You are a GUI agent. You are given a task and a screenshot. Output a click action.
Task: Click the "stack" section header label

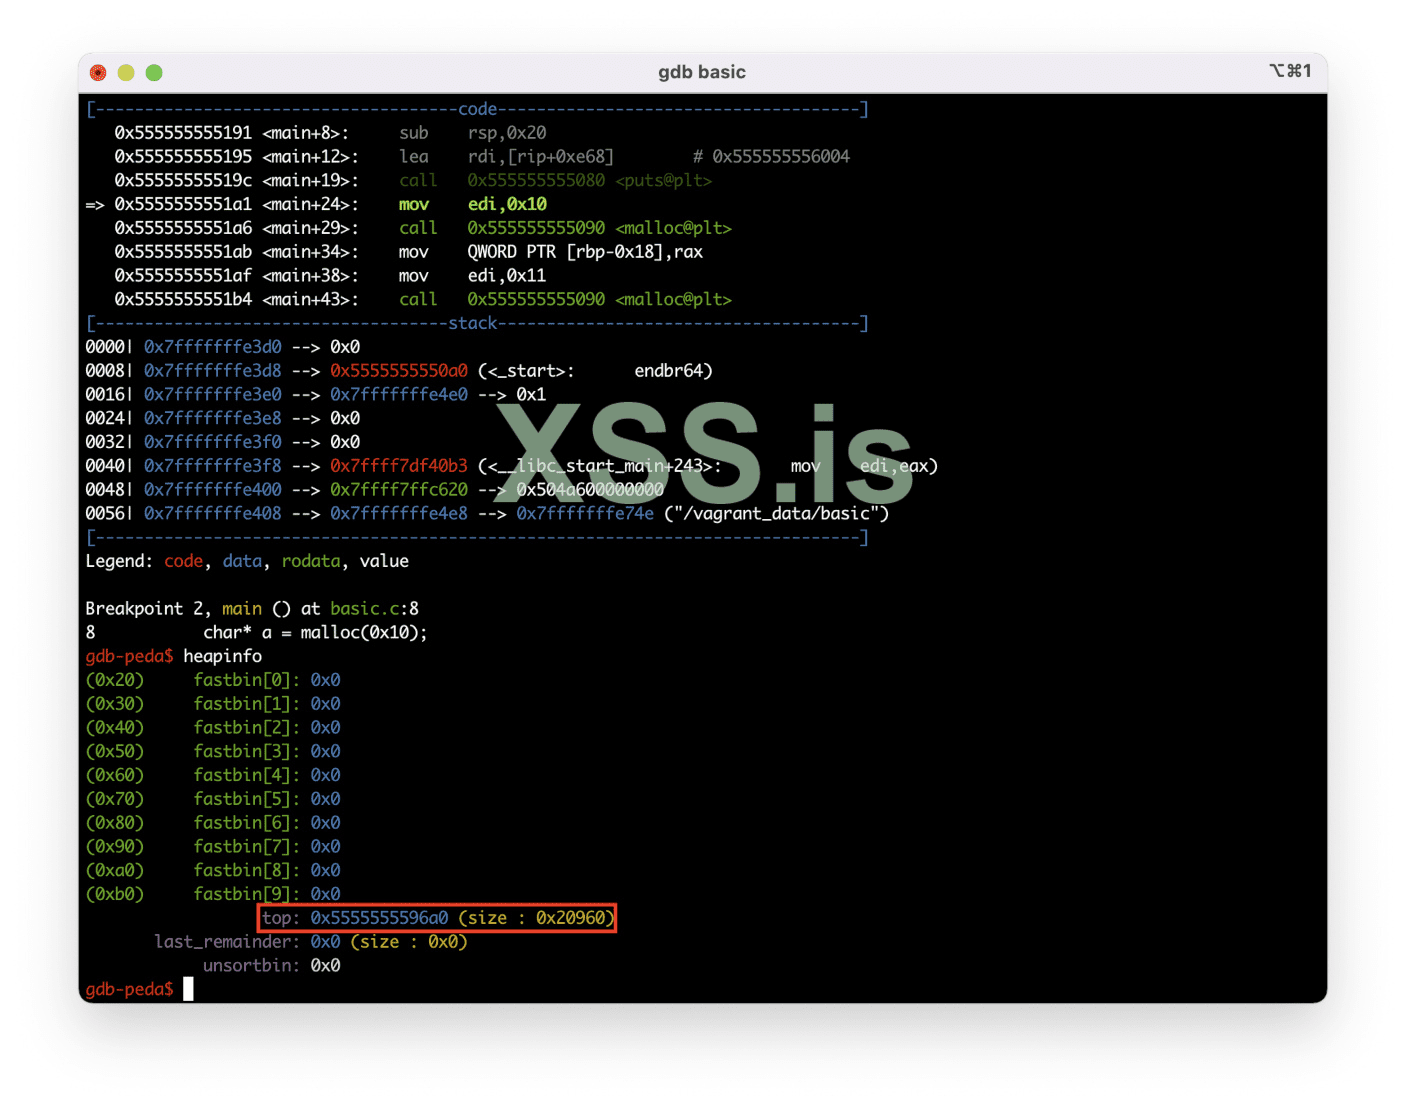click(x=473, y=323)
